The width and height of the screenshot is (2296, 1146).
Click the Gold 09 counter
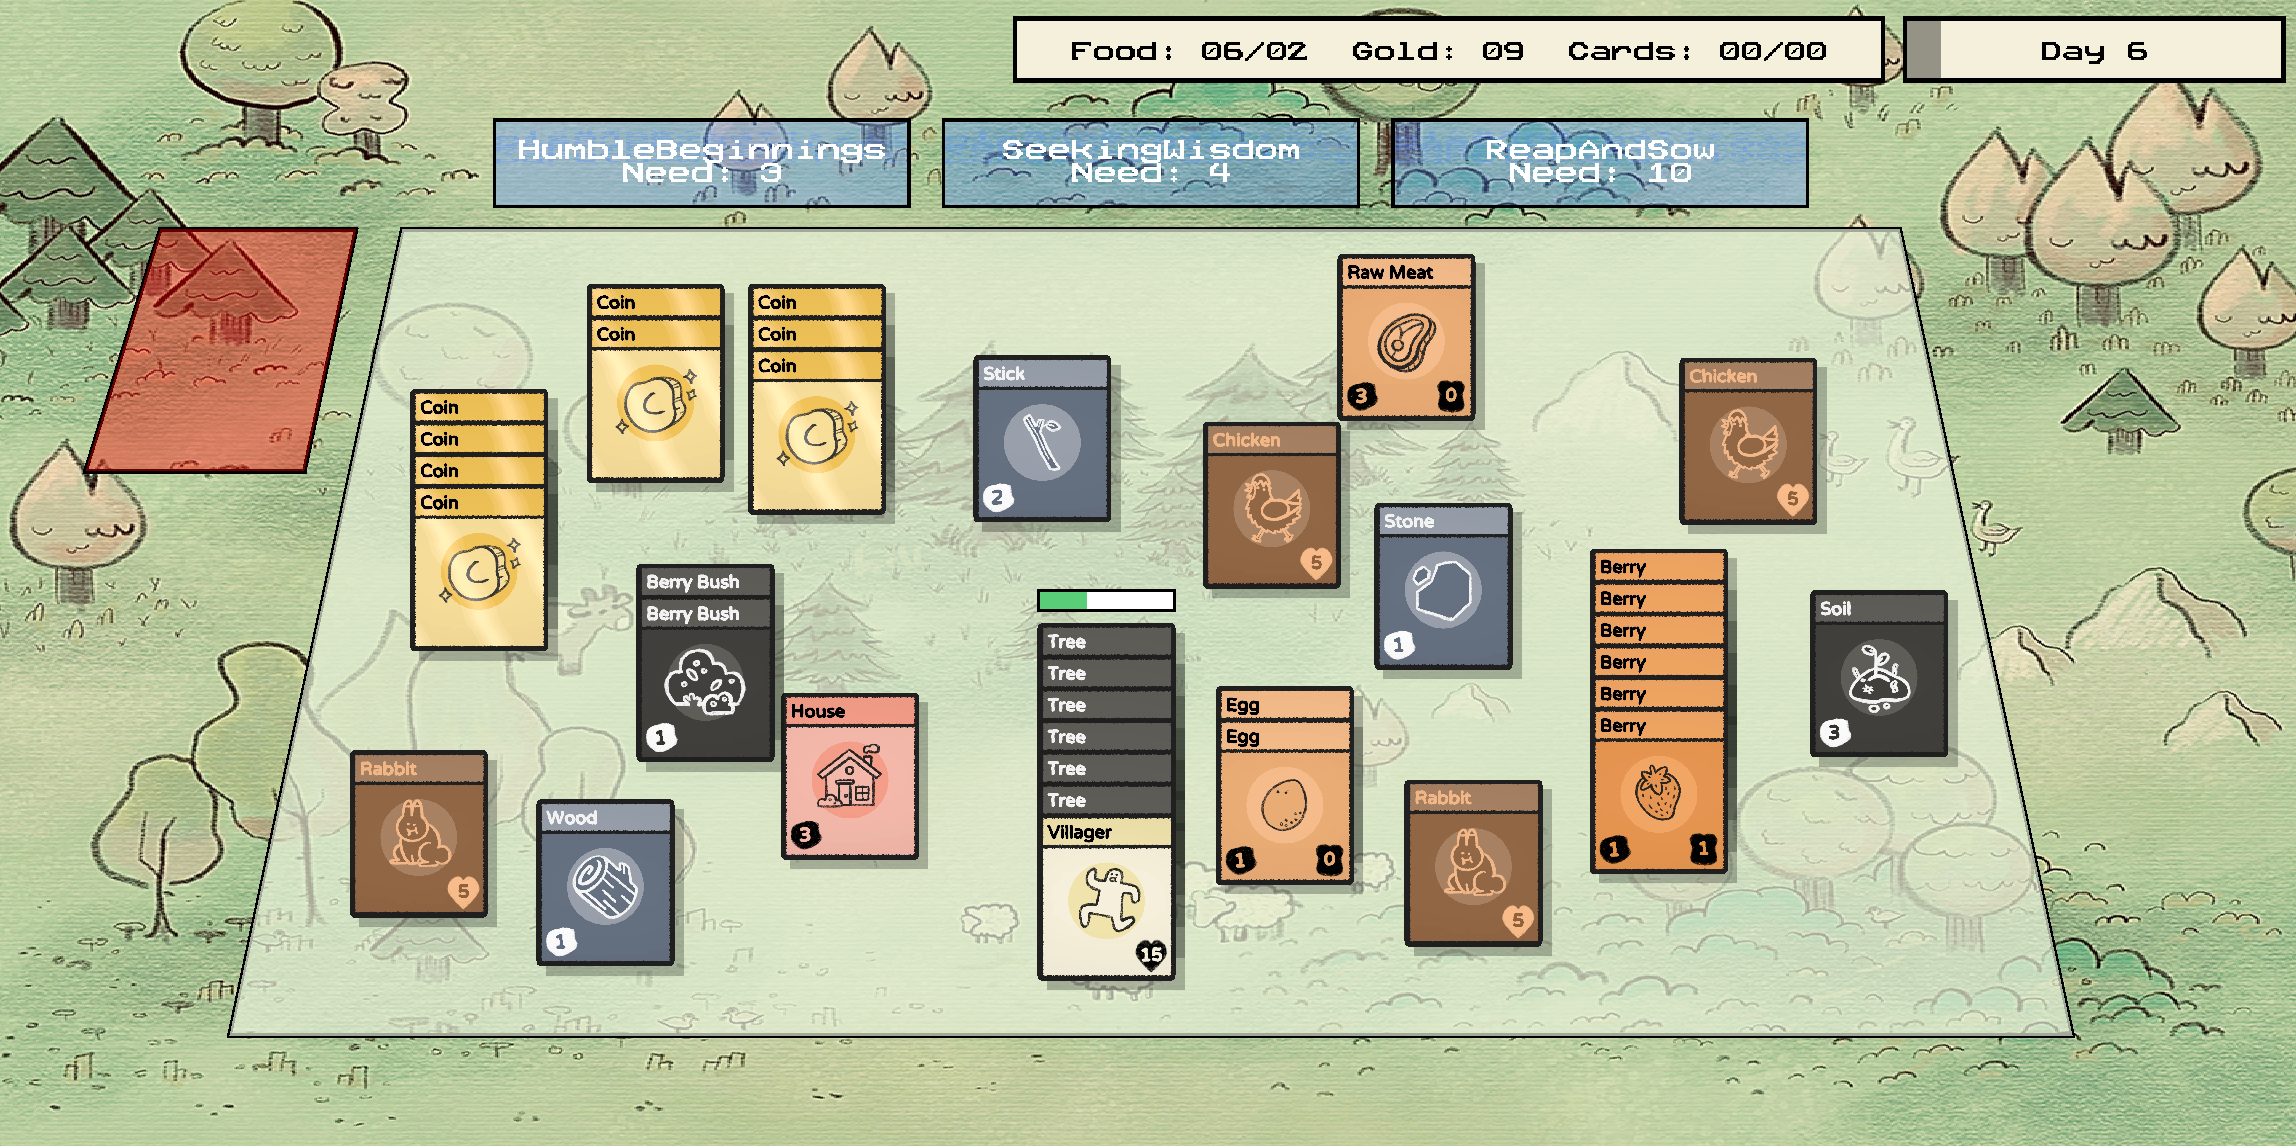tap(1438, 50)
